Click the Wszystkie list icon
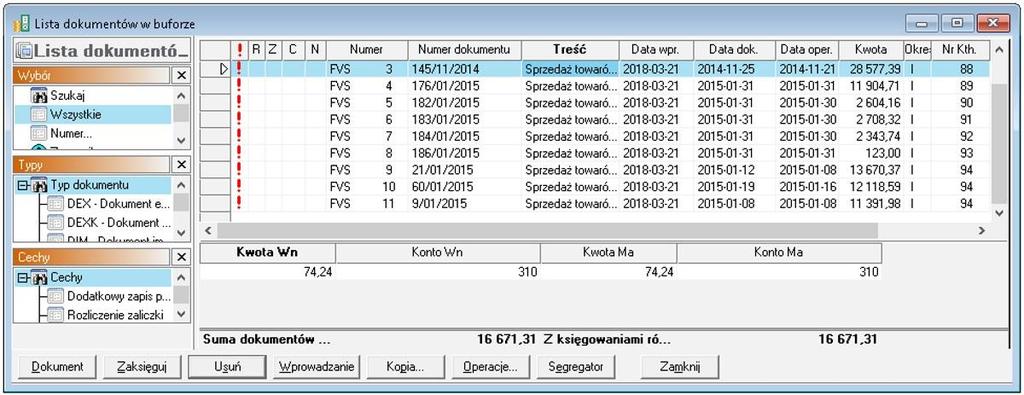This screenshot has width=1024, height=395. click(39, 114)
